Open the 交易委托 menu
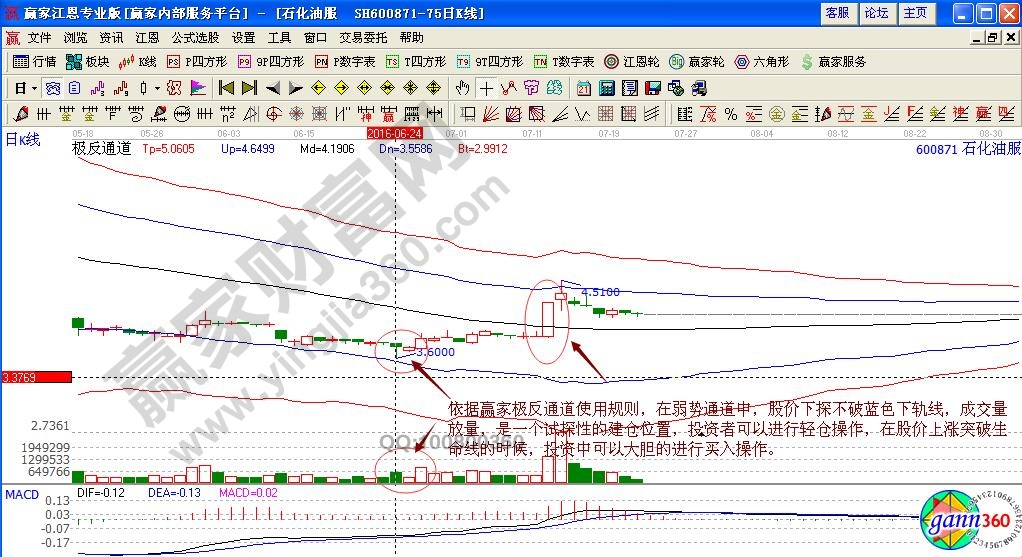Image resolution: width=1022 pixels, height=557 pixels. pos(361,38)
